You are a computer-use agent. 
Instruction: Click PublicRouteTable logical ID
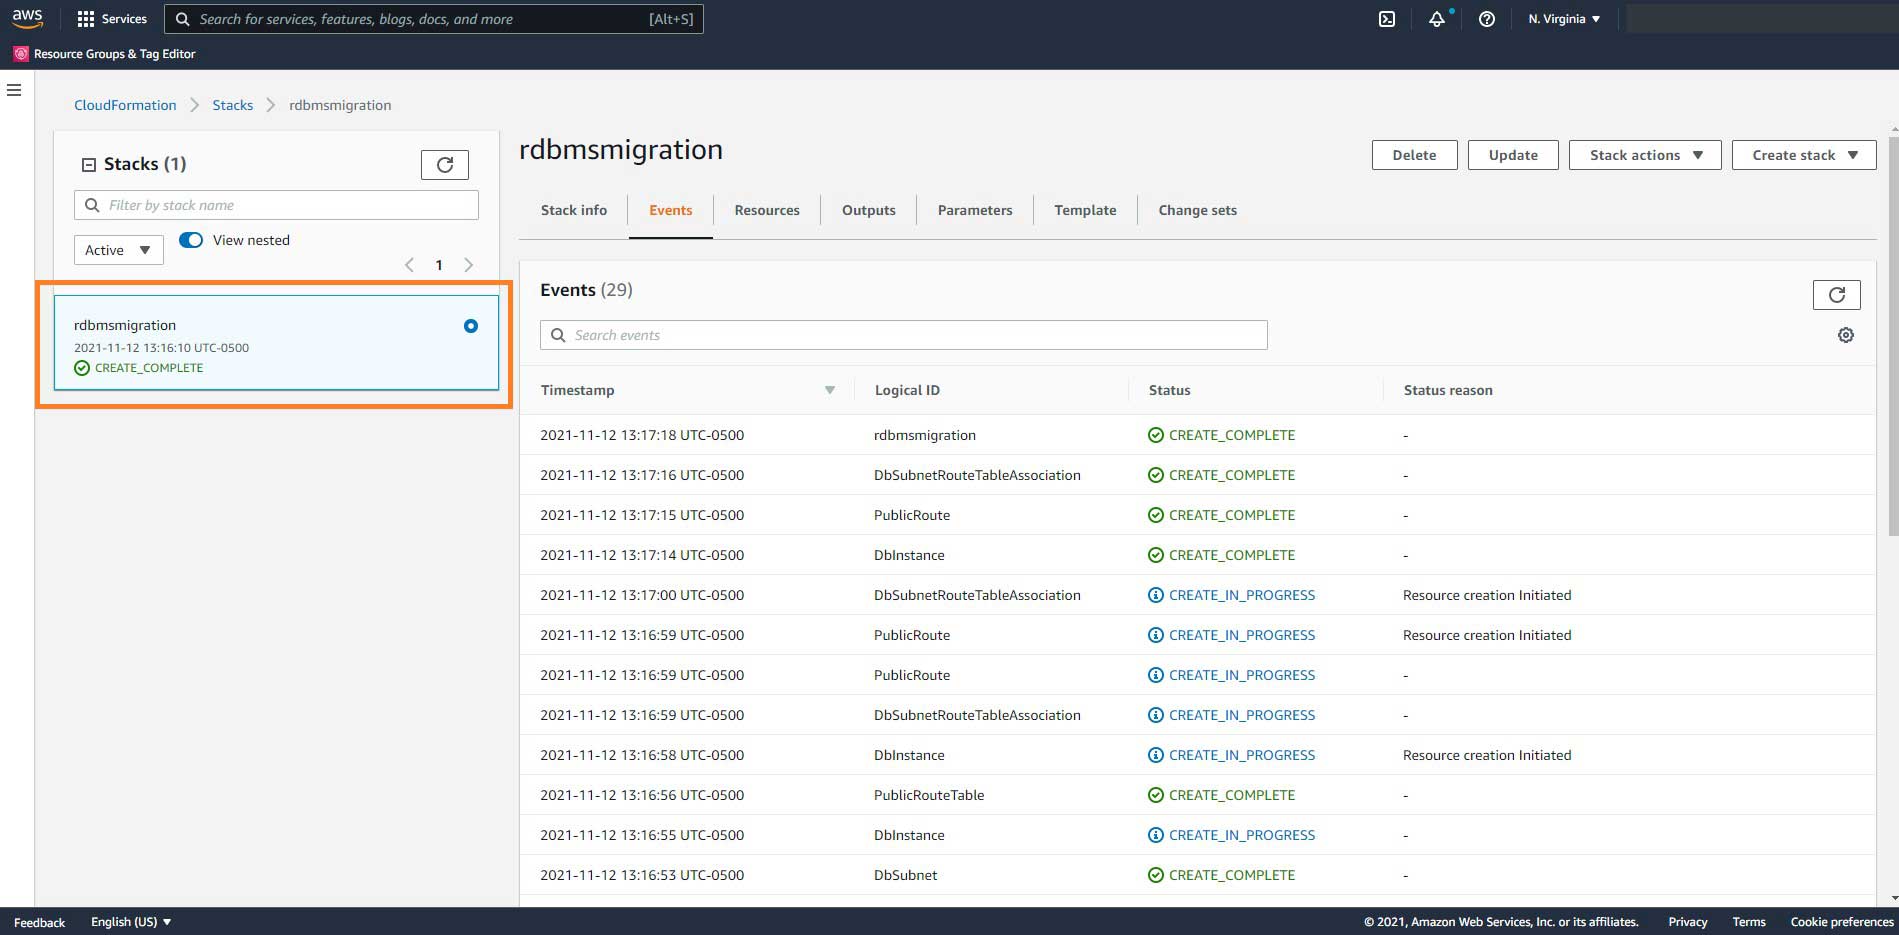click(x=929, y=795)
